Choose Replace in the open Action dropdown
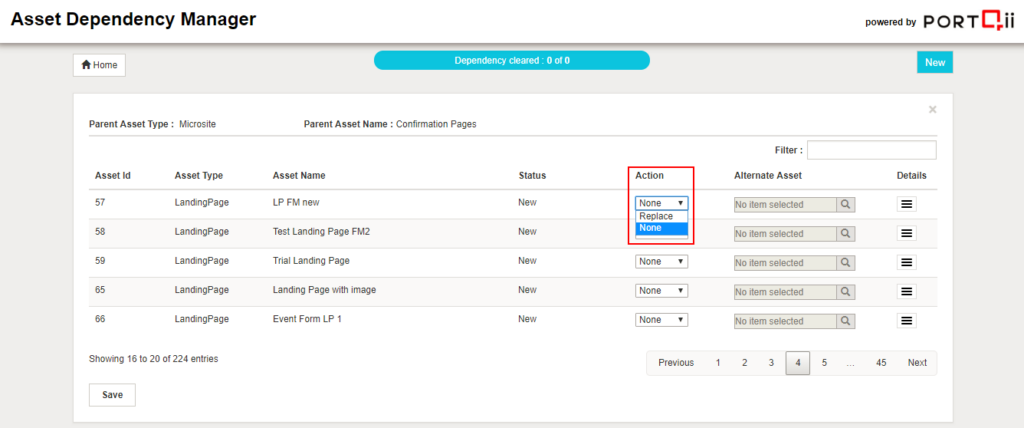Image resolution: width=1024 pixels, height=428 pixels. click(657, 216)
